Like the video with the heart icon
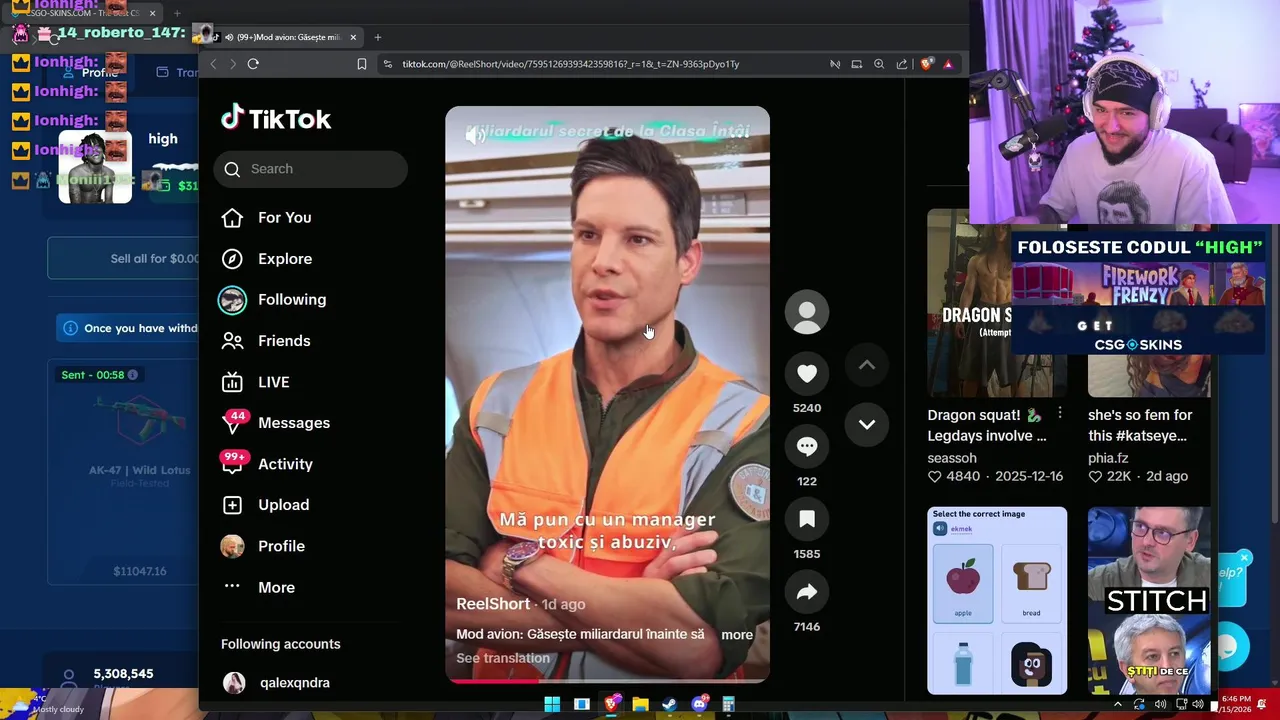 coord(807,373)
